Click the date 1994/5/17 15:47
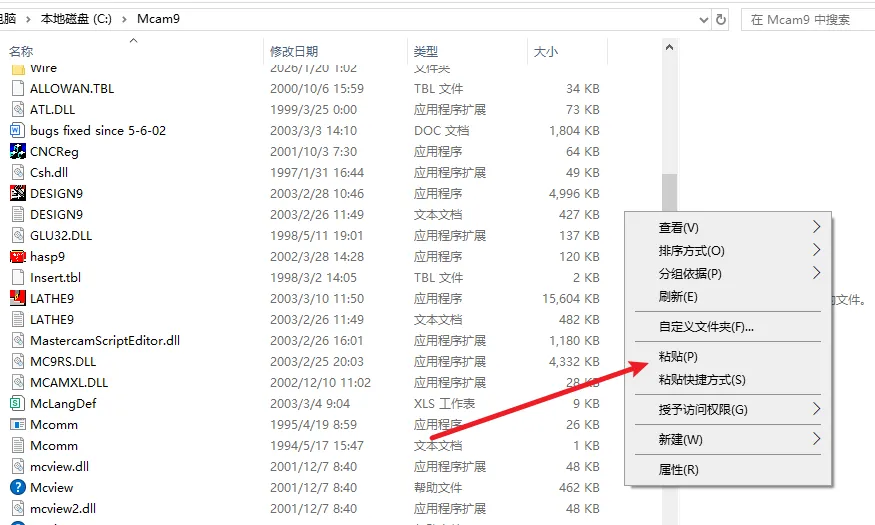 click(x=317, y=446)
